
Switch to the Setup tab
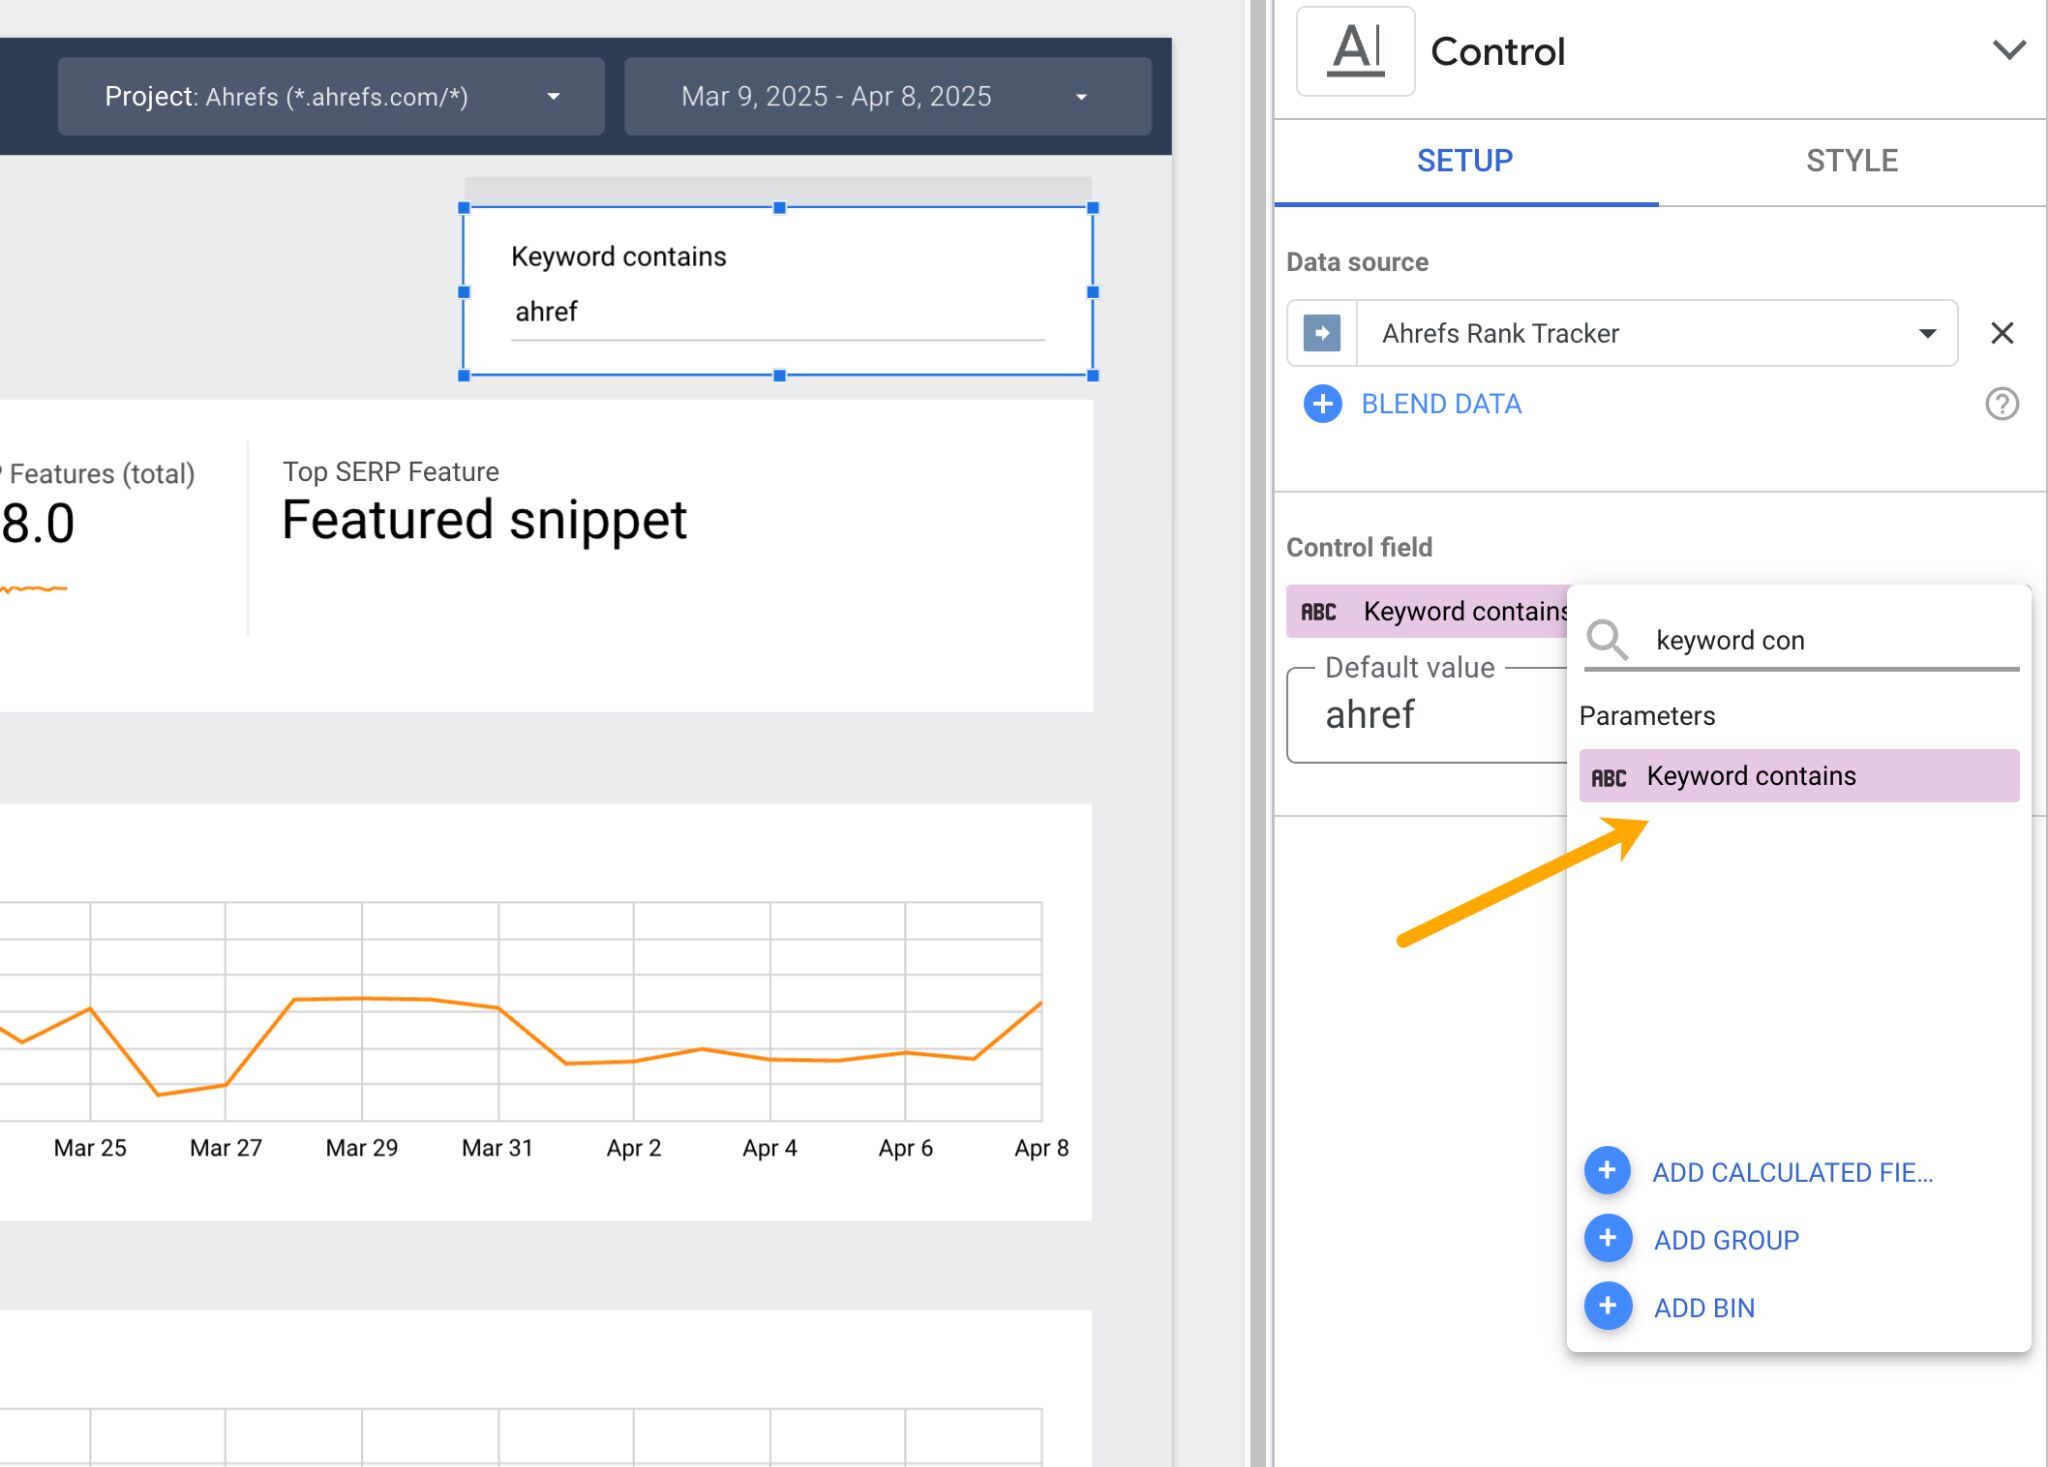[x=1464, y=161]
